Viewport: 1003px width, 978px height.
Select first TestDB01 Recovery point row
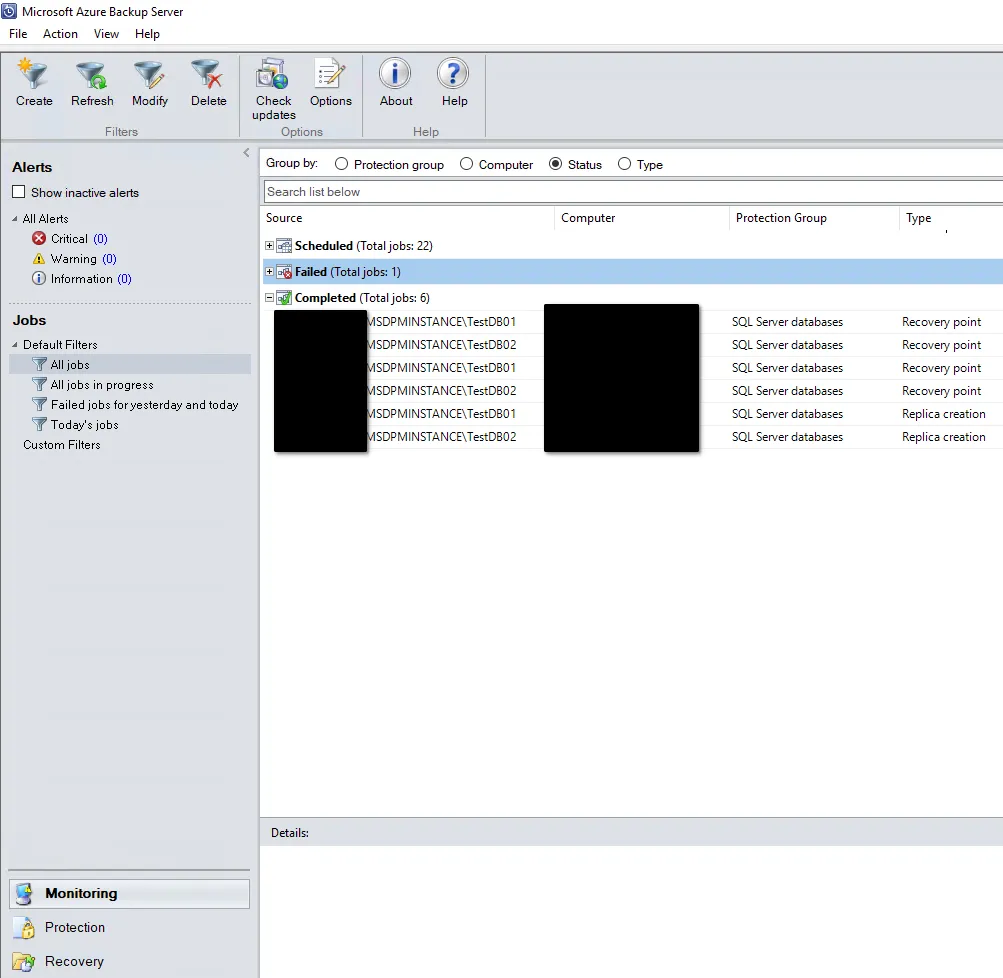(x=633, y=322)
